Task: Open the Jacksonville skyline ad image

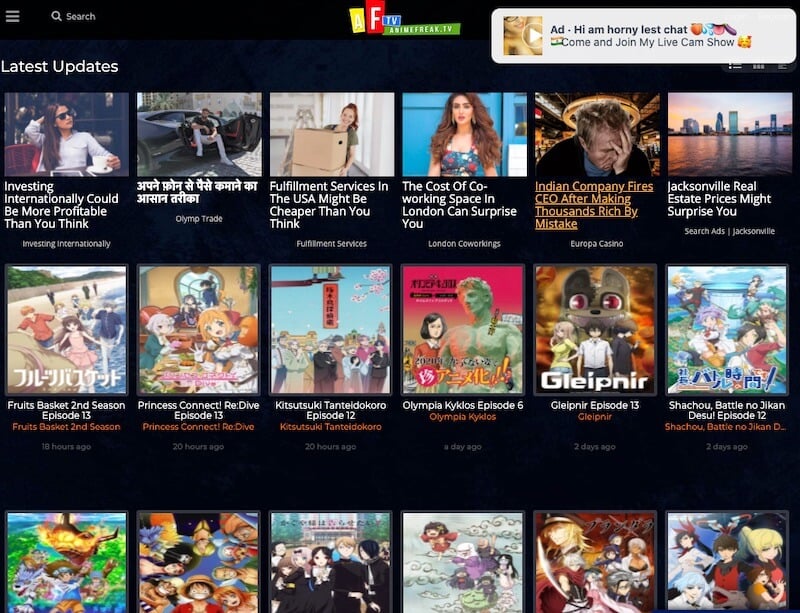Action: click(730, 134)
